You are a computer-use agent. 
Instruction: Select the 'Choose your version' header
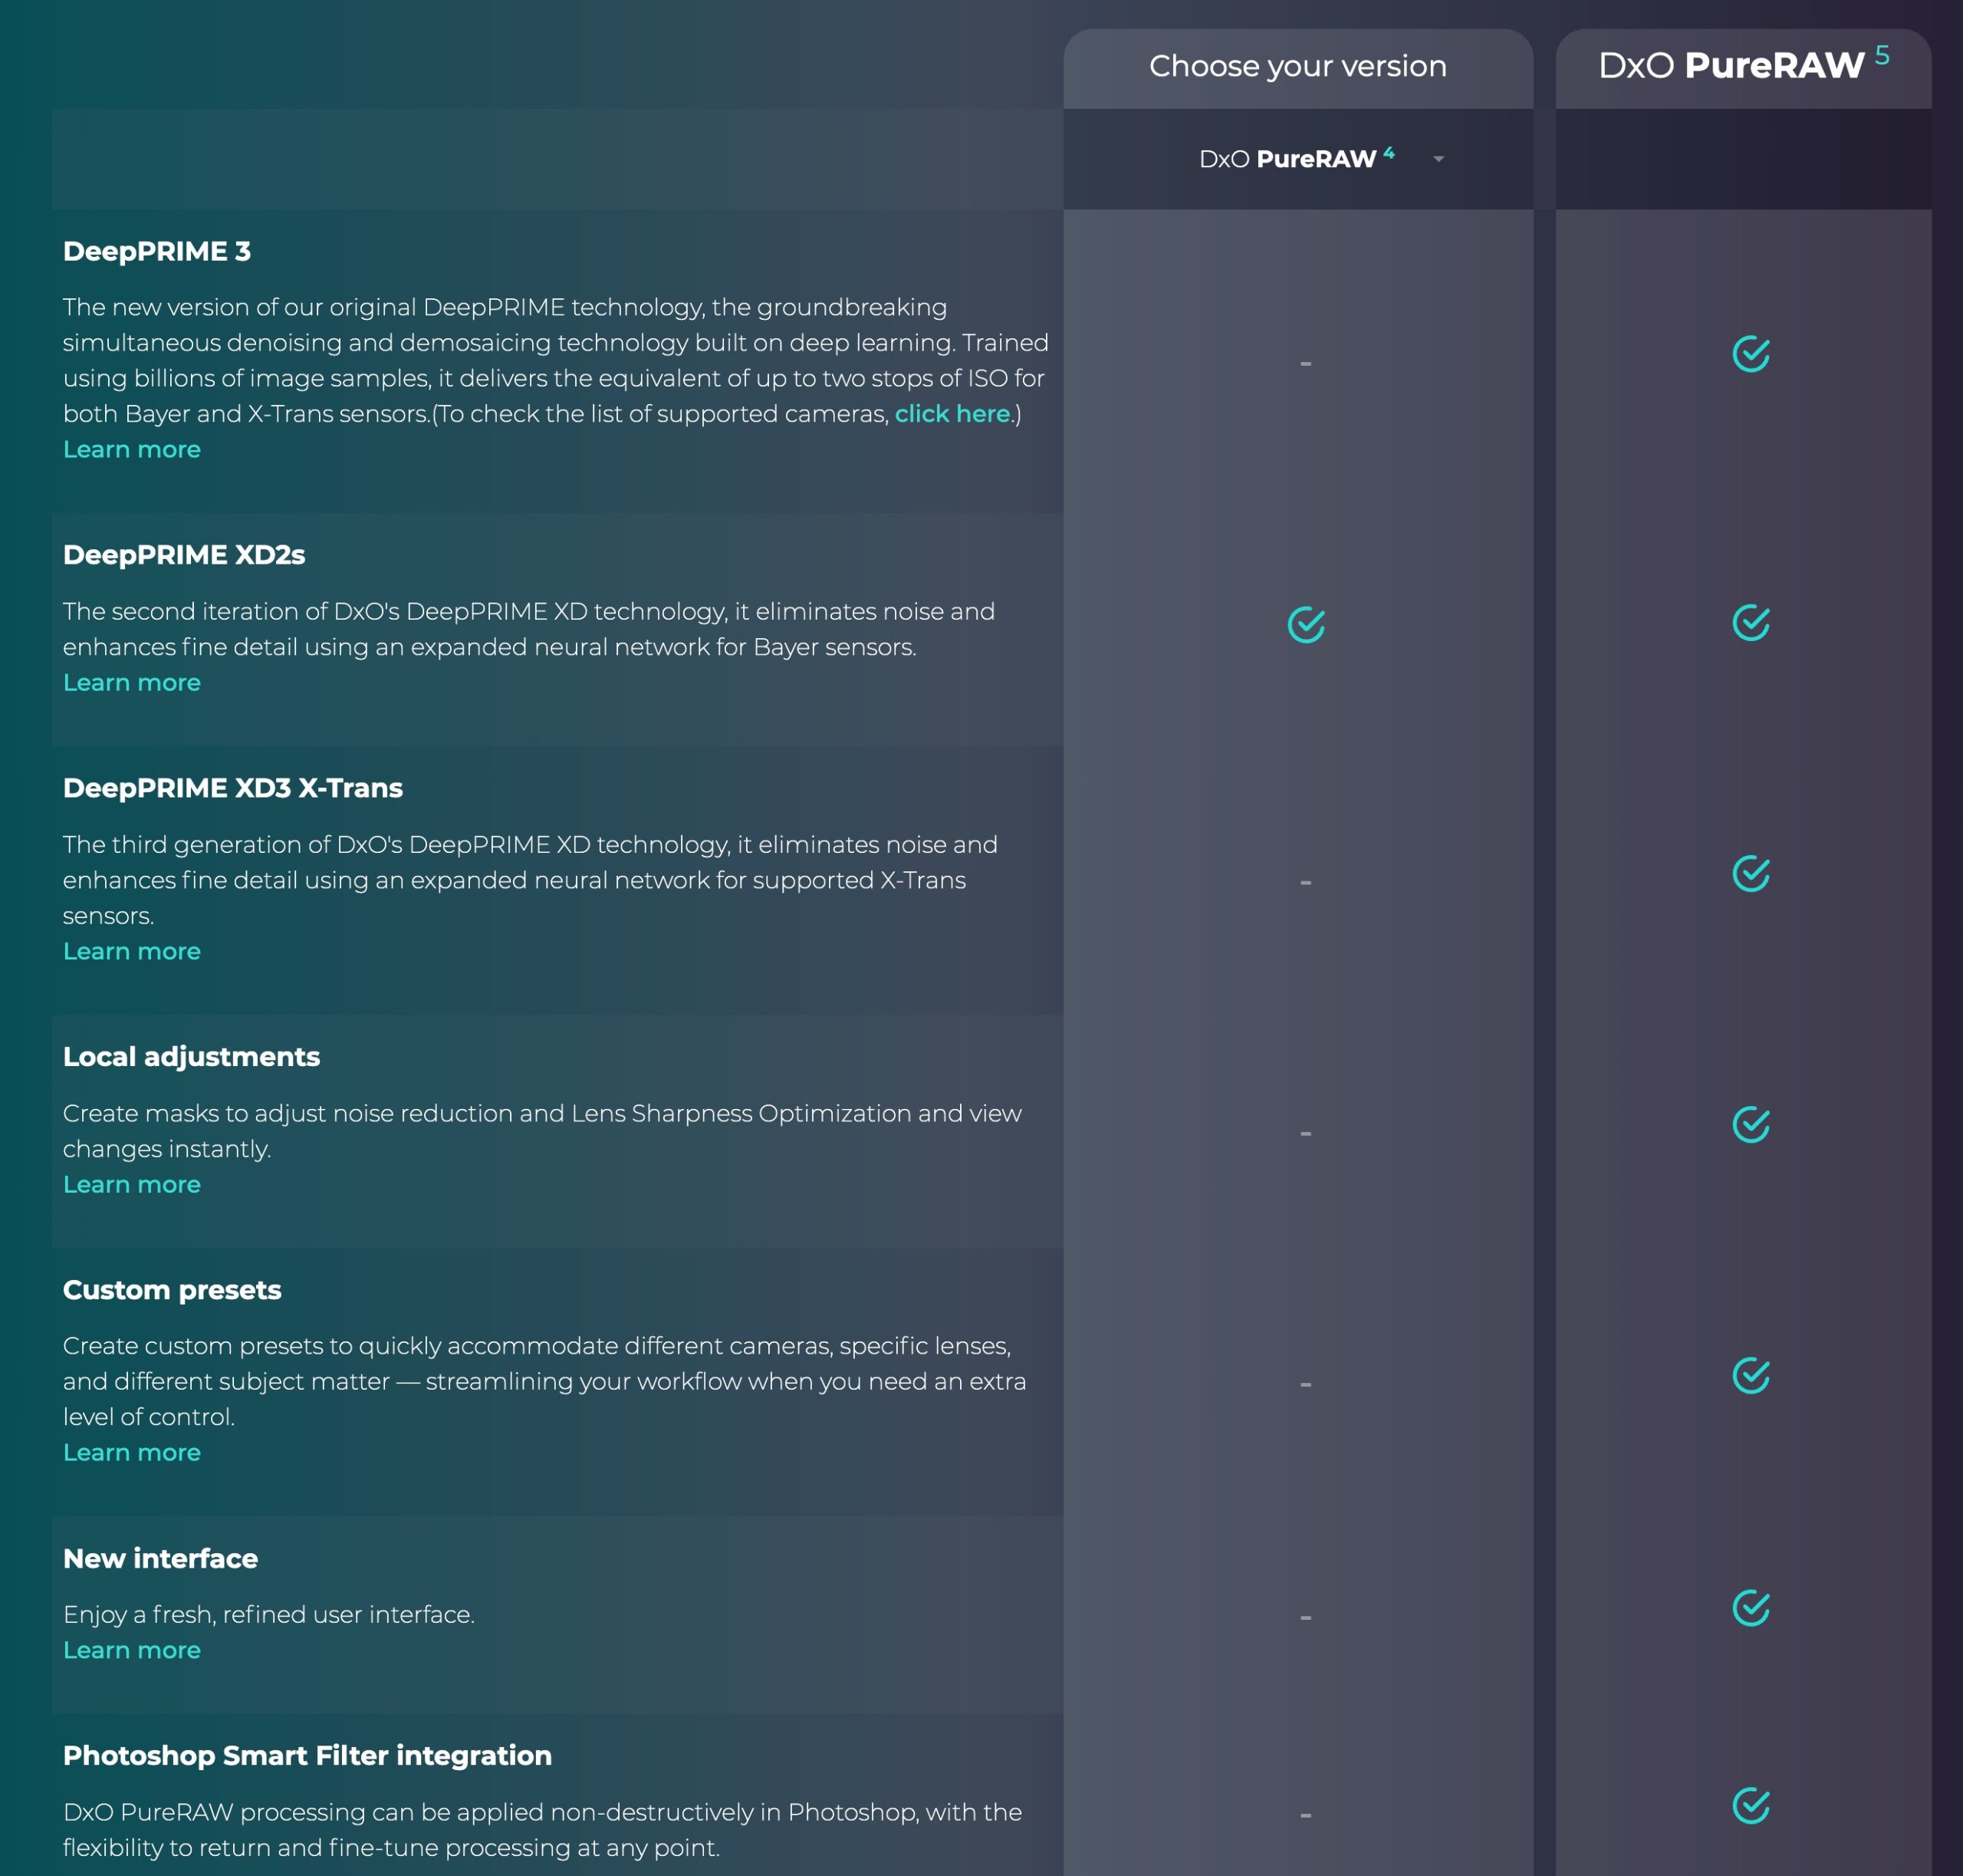pos(1297,66)
